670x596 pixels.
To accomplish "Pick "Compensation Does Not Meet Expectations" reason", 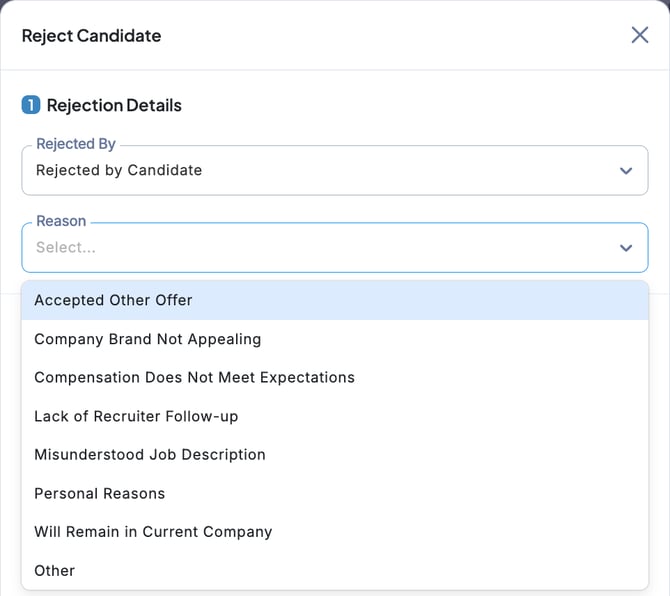I will click(194, 378).
